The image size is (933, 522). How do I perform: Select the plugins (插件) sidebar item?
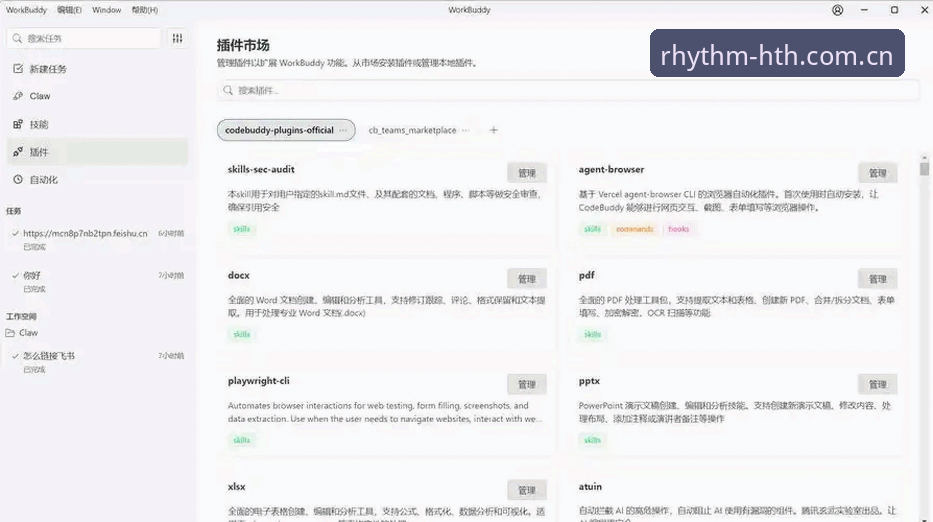tap(98, 152)
